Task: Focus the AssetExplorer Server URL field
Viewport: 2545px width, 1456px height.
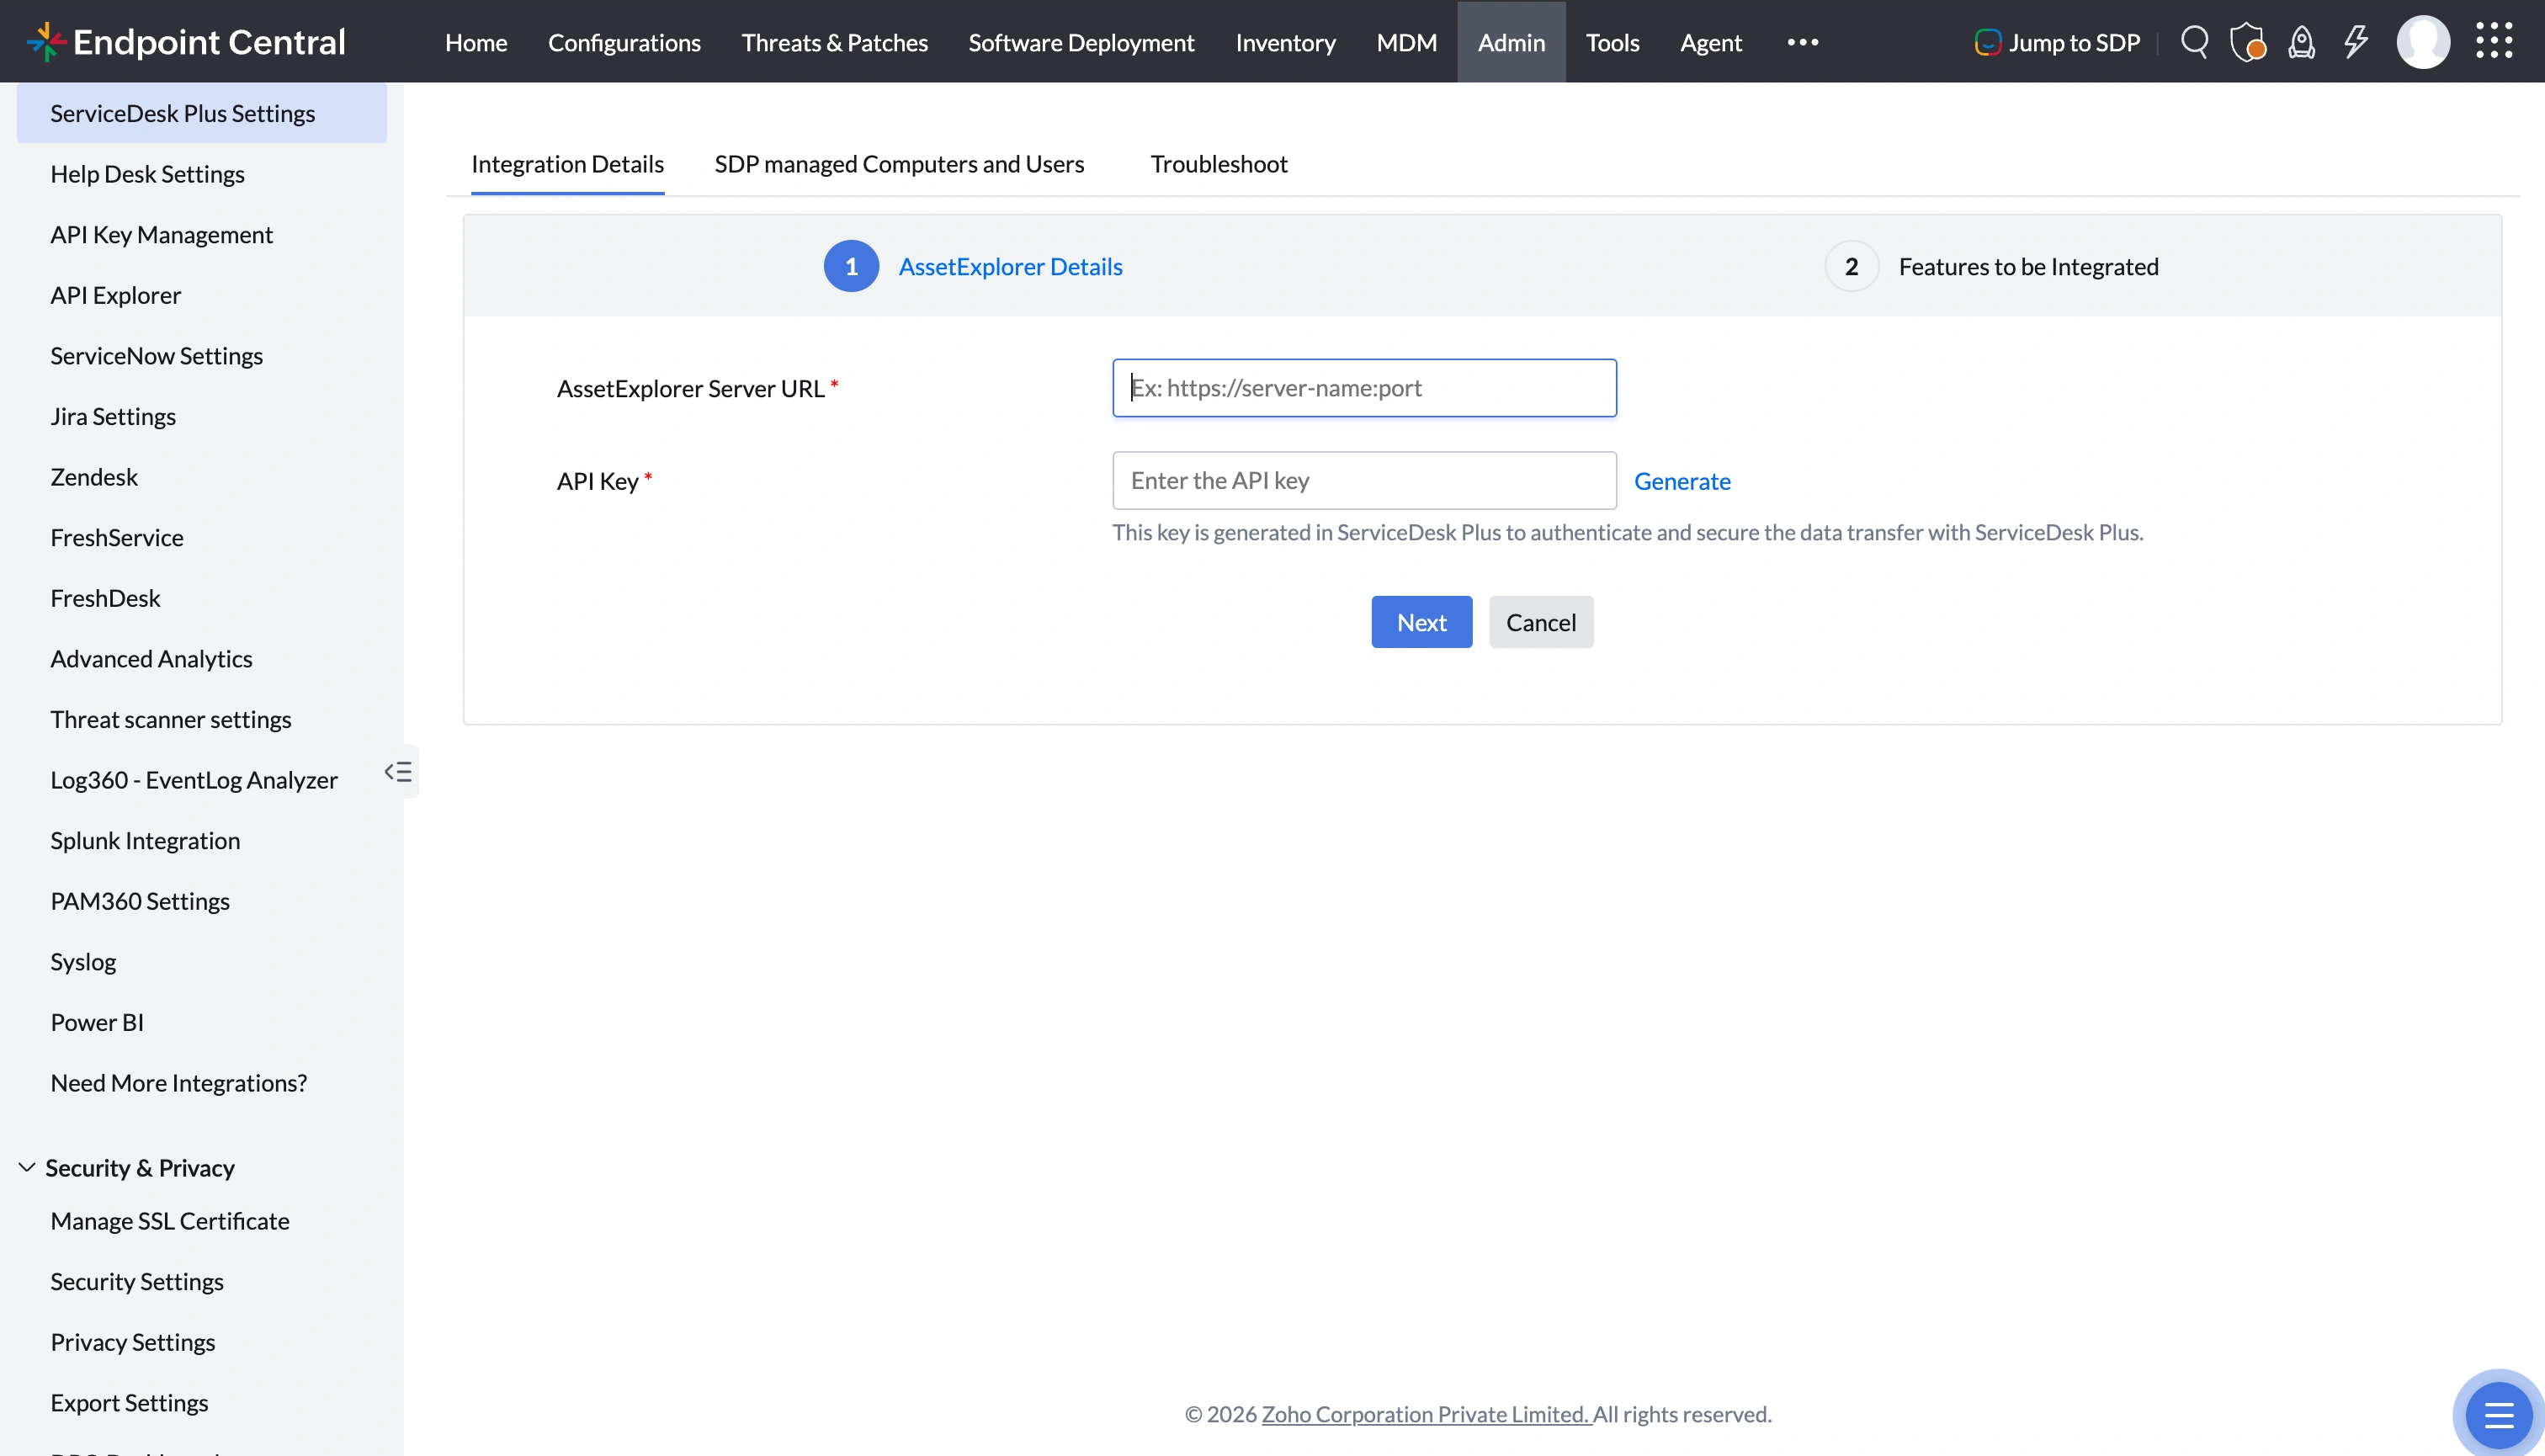Action: pyautogui.click(x=1364, y=388)
